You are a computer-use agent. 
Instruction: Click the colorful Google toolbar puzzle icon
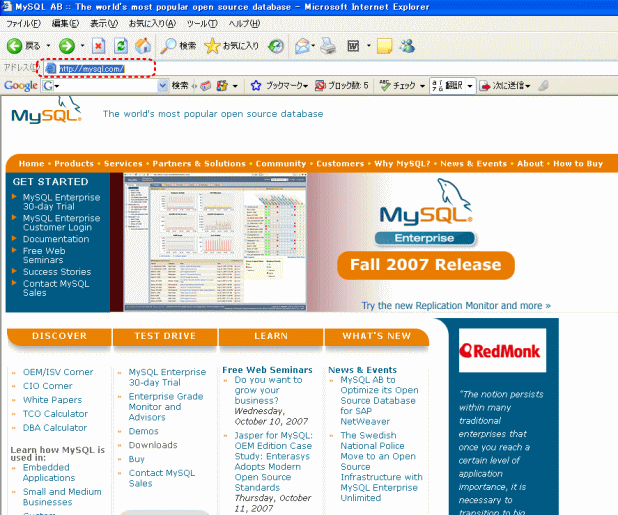click(x=222, y=85)
